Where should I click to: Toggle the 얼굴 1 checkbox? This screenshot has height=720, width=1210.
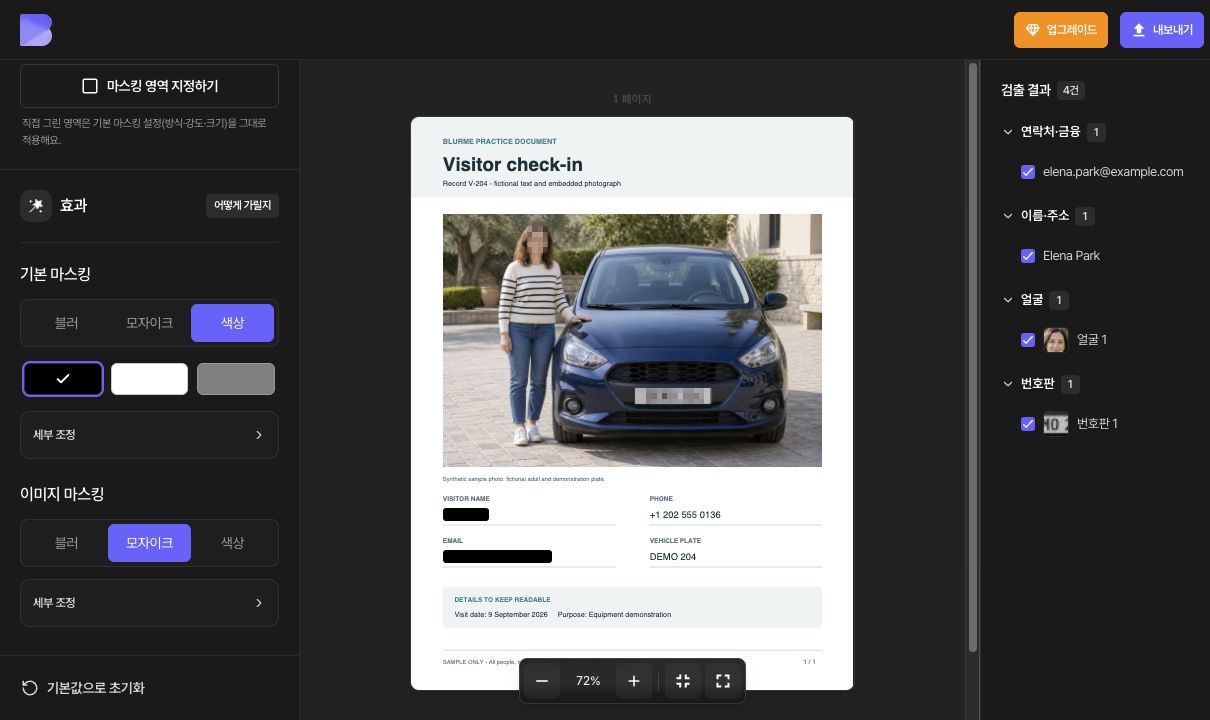[1028, 340]
